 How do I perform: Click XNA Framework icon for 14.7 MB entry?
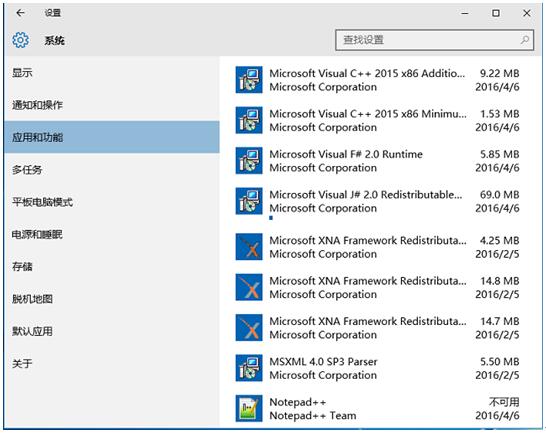pos(249,328)
